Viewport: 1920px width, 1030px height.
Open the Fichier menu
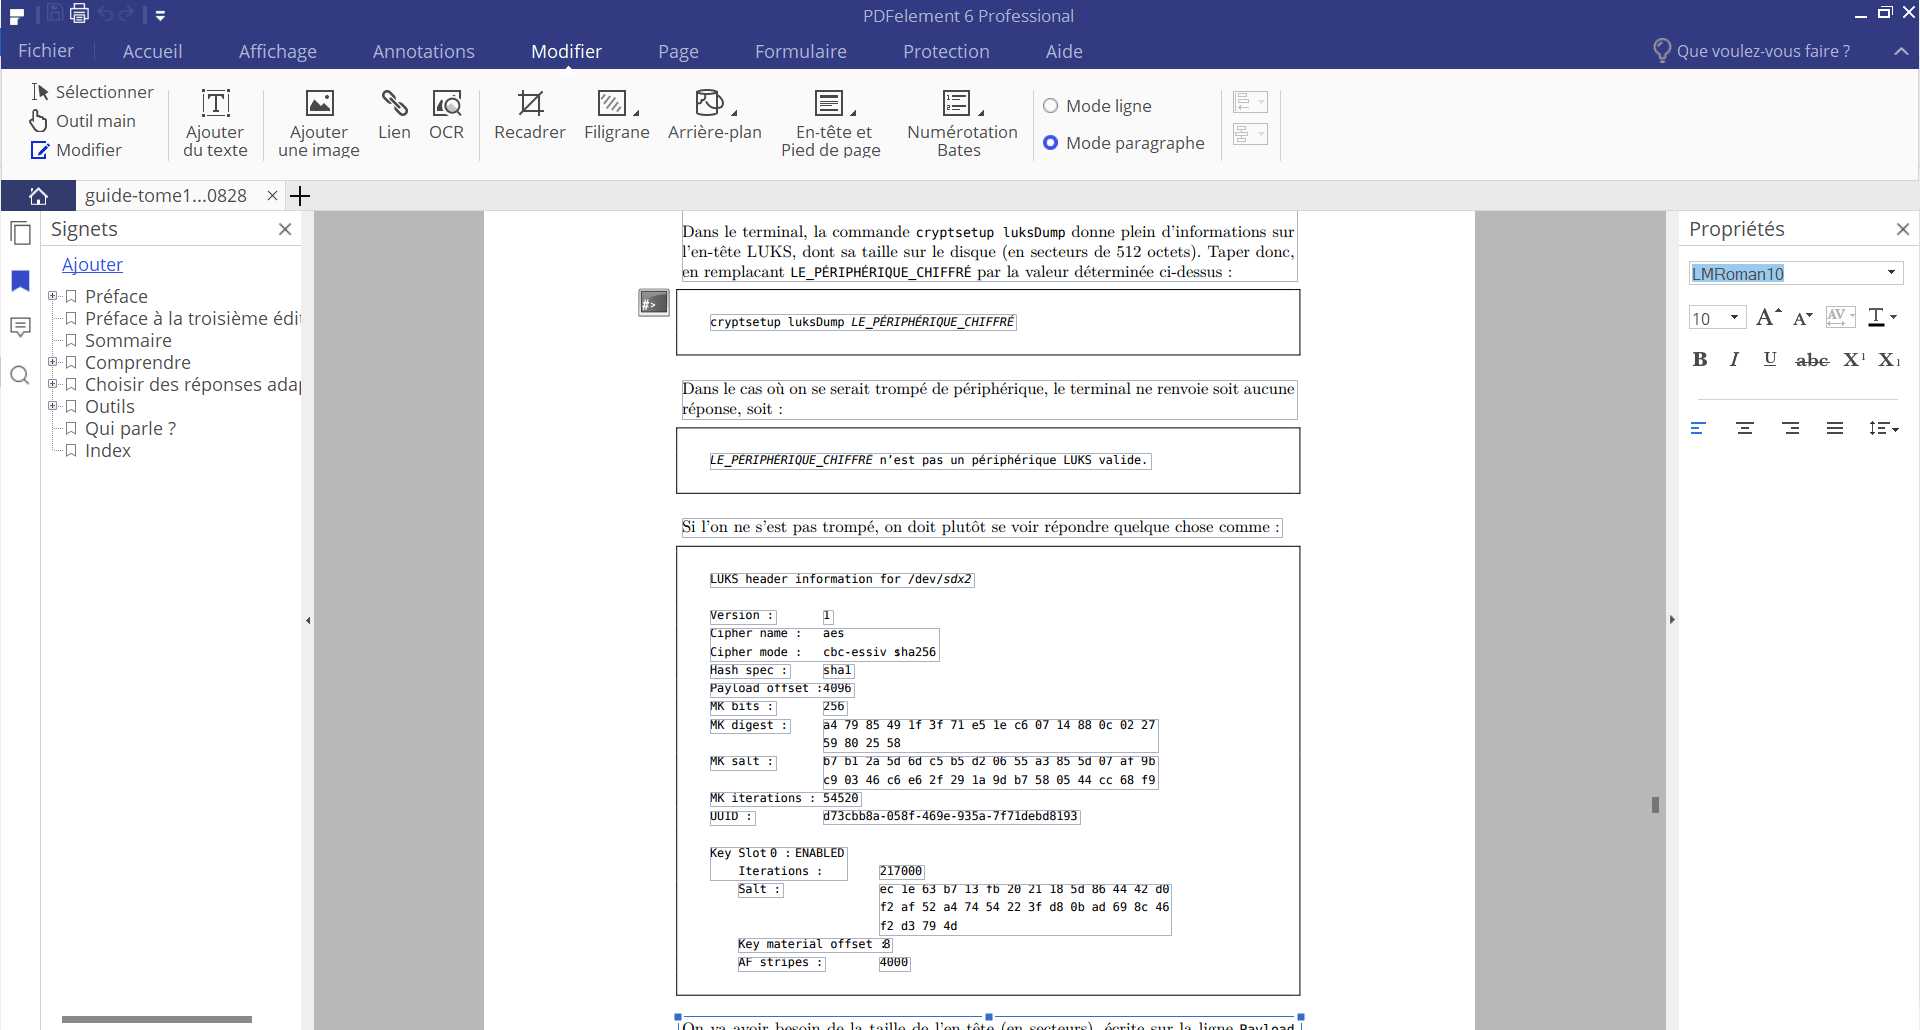tap(46, 51)
